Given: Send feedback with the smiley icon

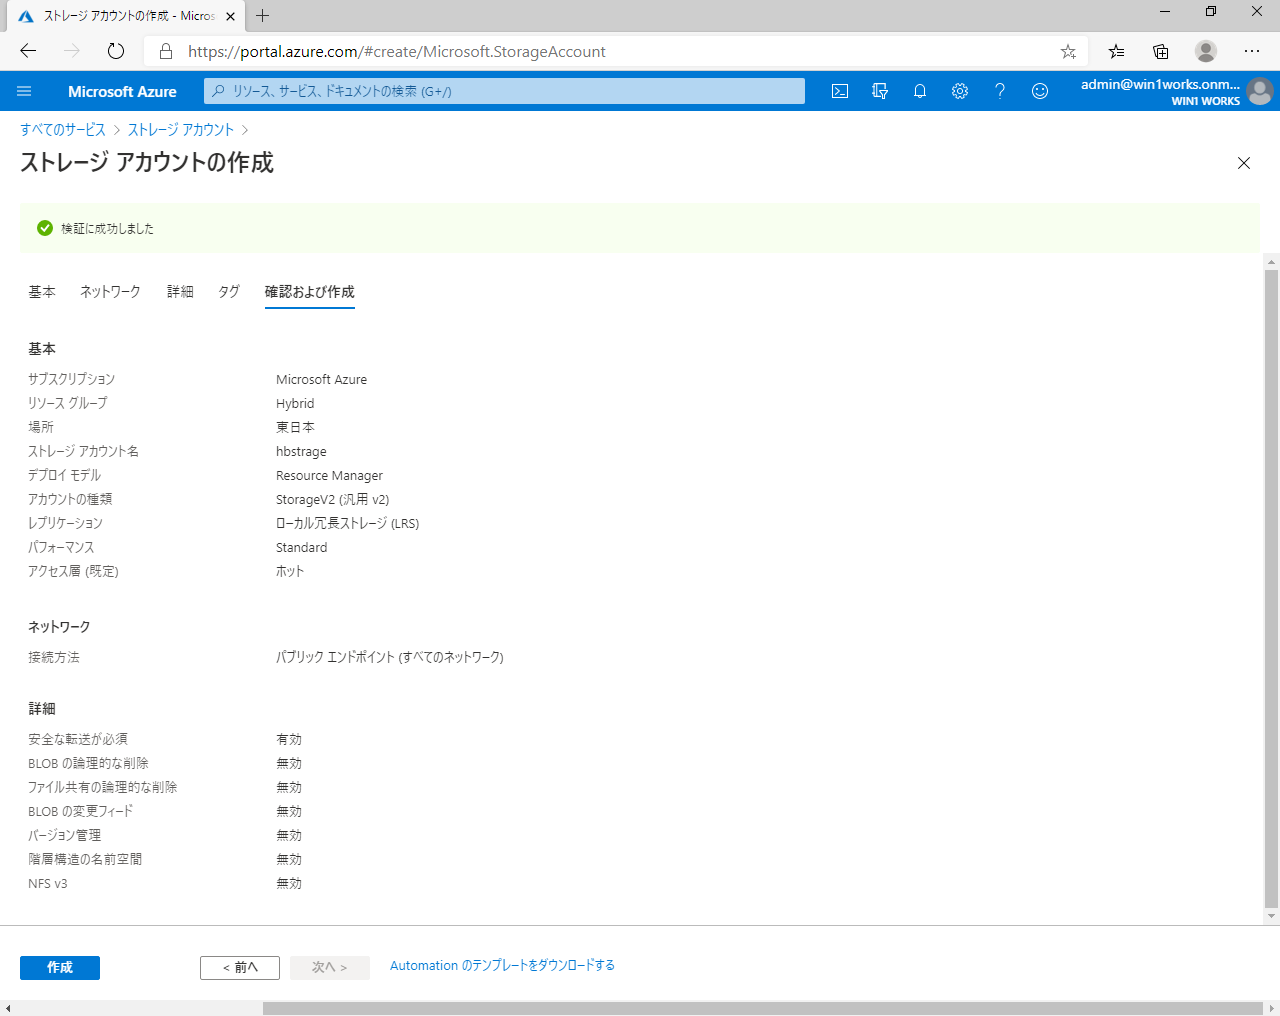Looking at the screenshot, I should (x=1040, y=91).
